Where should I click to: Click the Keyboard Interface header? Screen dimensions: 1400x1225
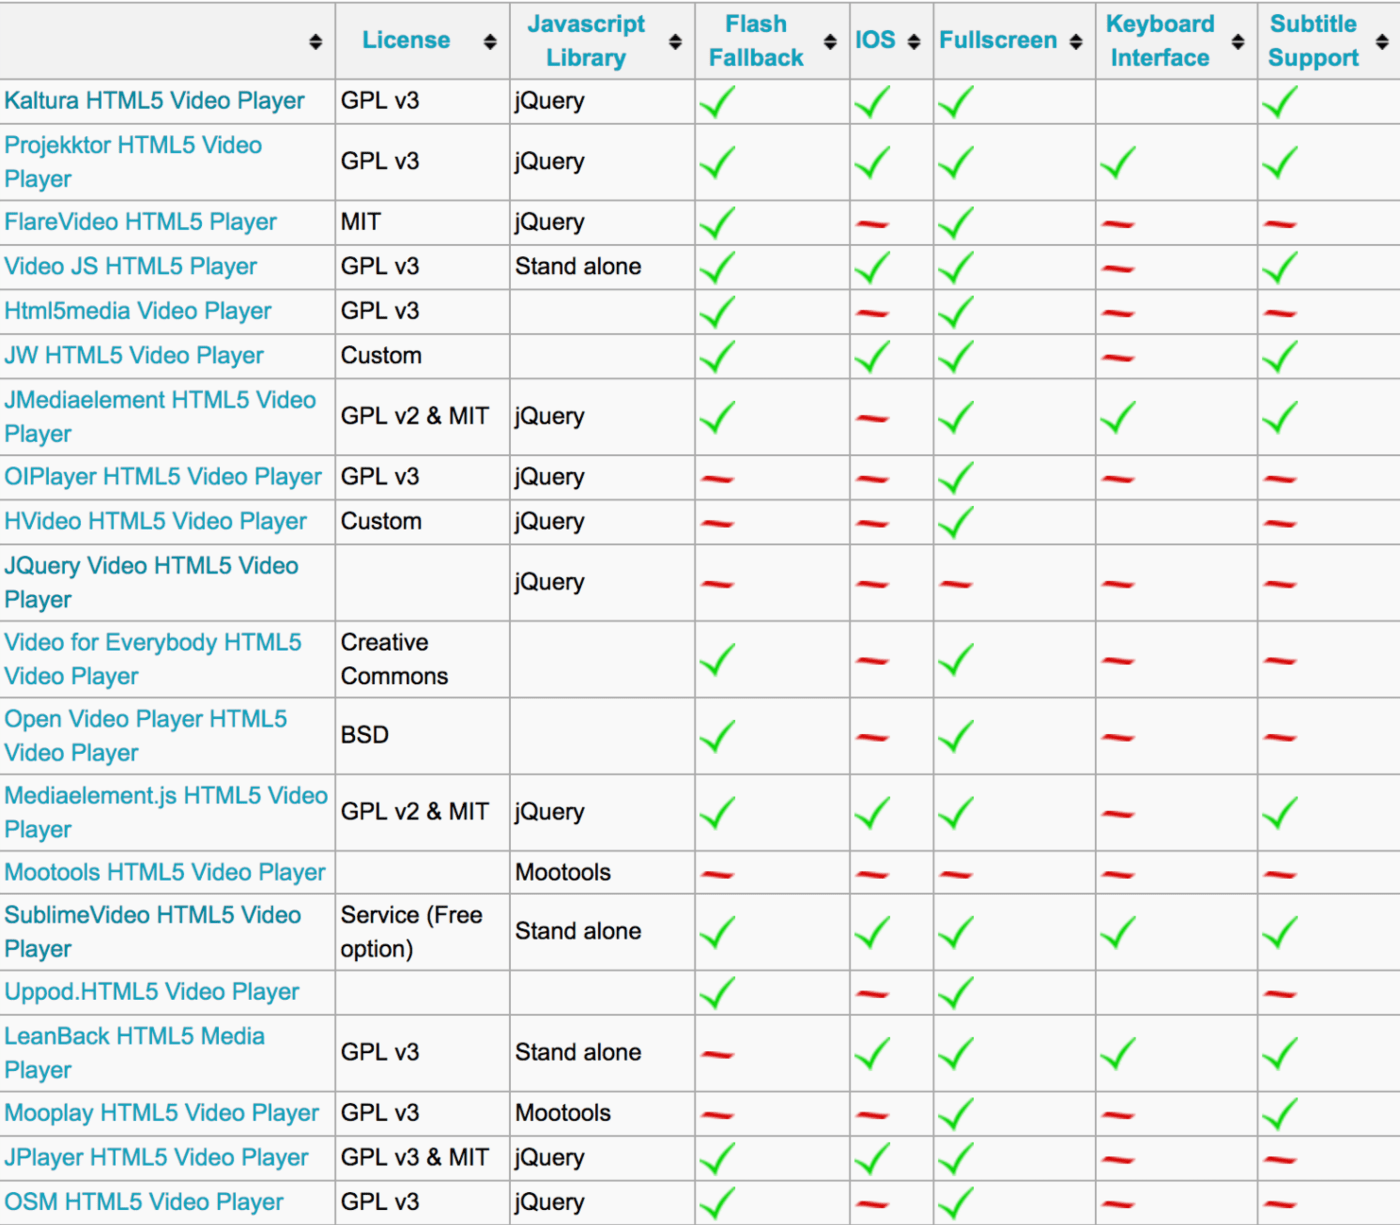[1160, 41]
